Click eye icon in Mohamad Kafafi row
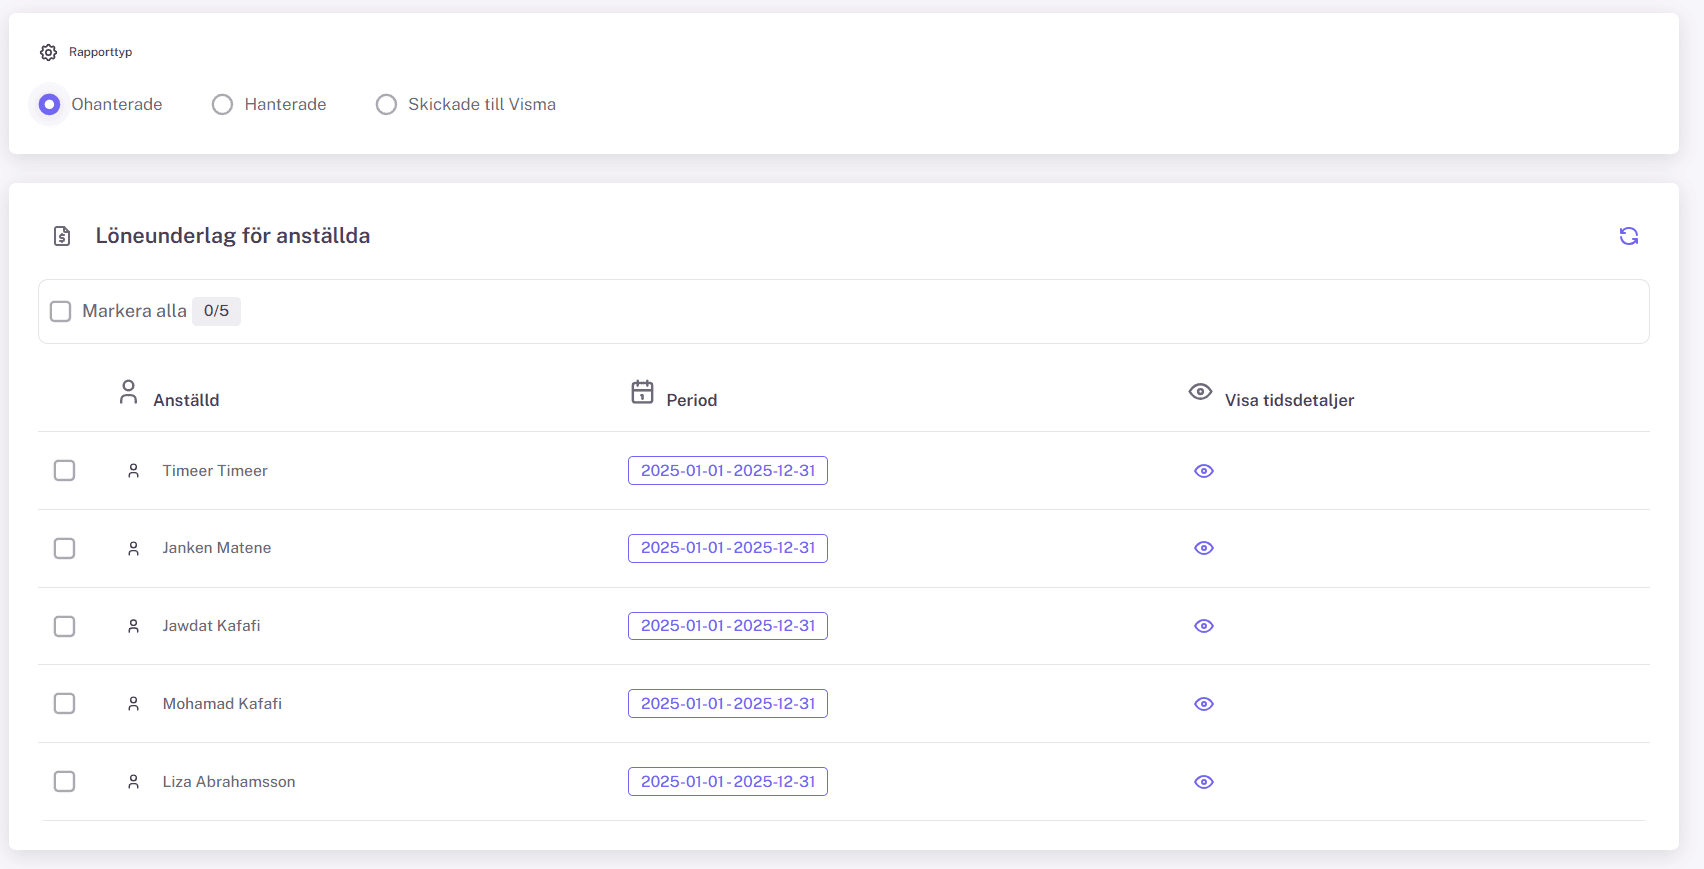The height and width of the screenshot is (869, 1704). (x=1203, y=704)
